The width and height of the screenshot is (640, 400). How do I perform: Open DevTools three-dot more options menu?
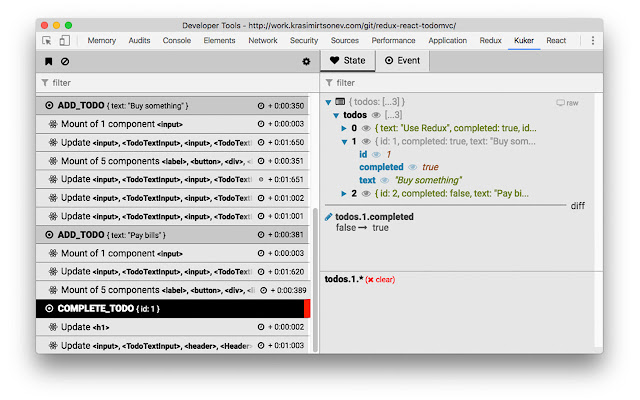592,41
